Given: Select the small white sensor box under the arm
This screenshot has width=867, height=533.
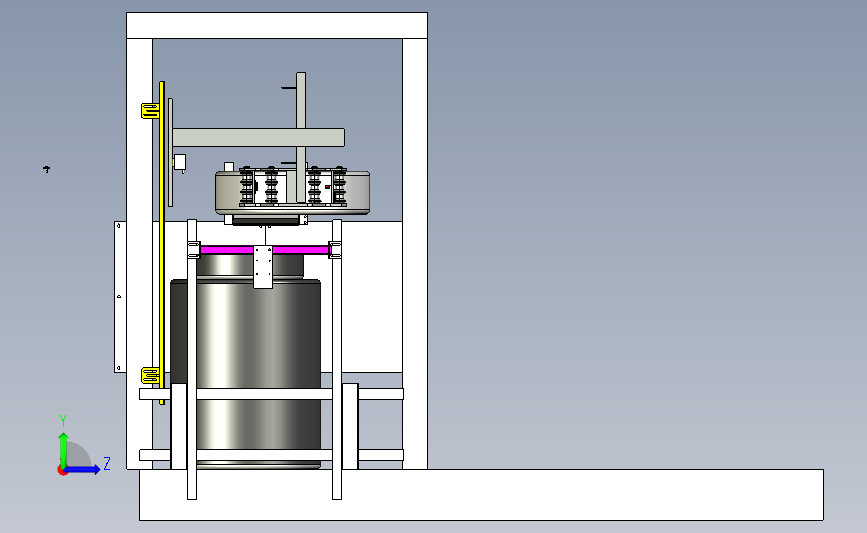Looking at the screenshot, I should (179, 162).
